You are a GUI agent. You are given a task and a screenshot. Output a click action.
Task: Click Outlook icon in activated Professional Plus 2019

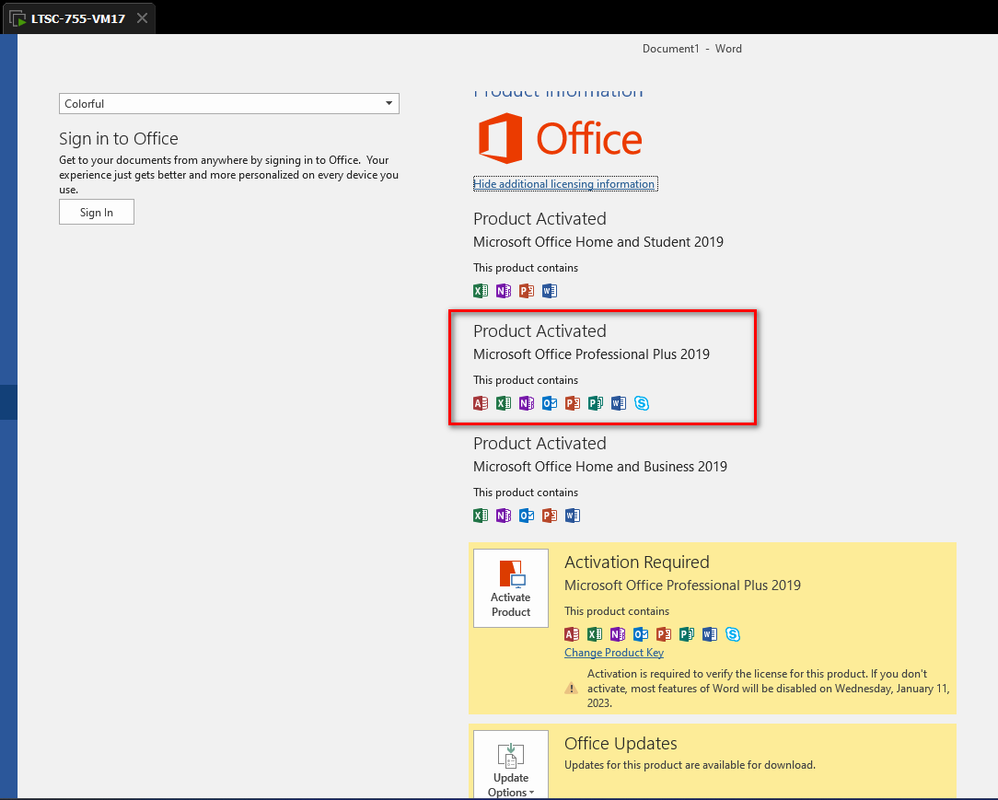[549, 403]
